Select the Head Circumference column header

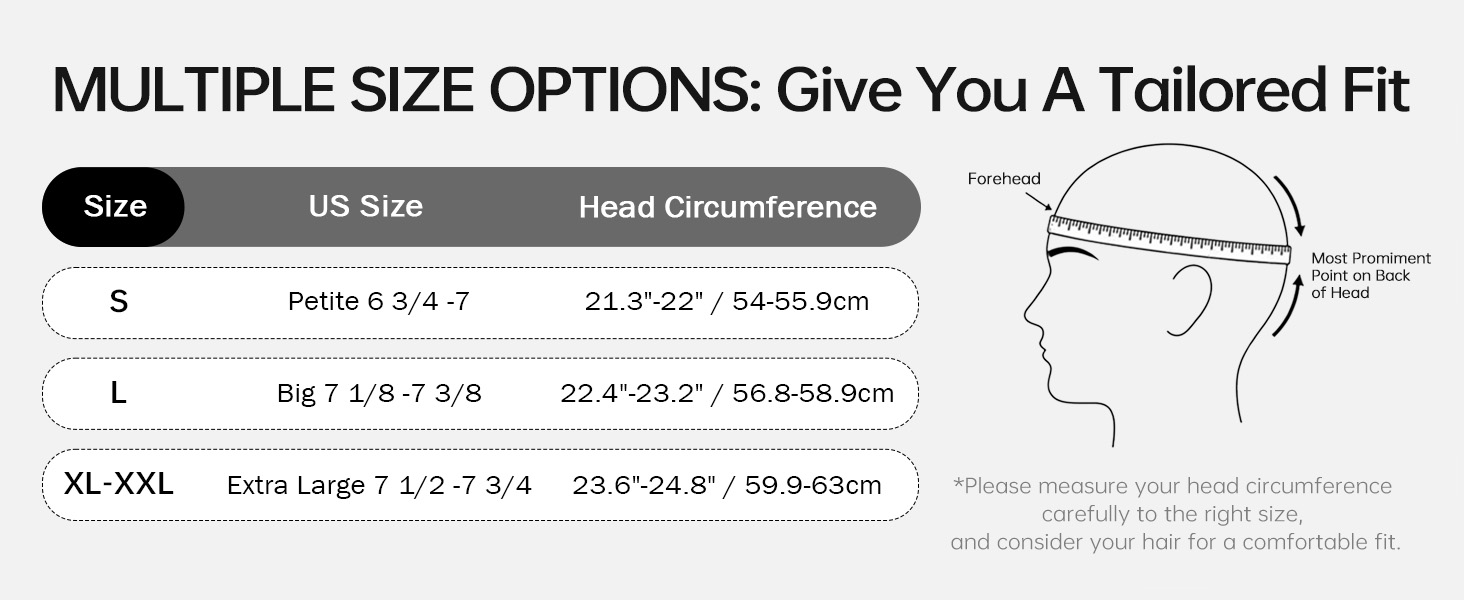(727, 207)
